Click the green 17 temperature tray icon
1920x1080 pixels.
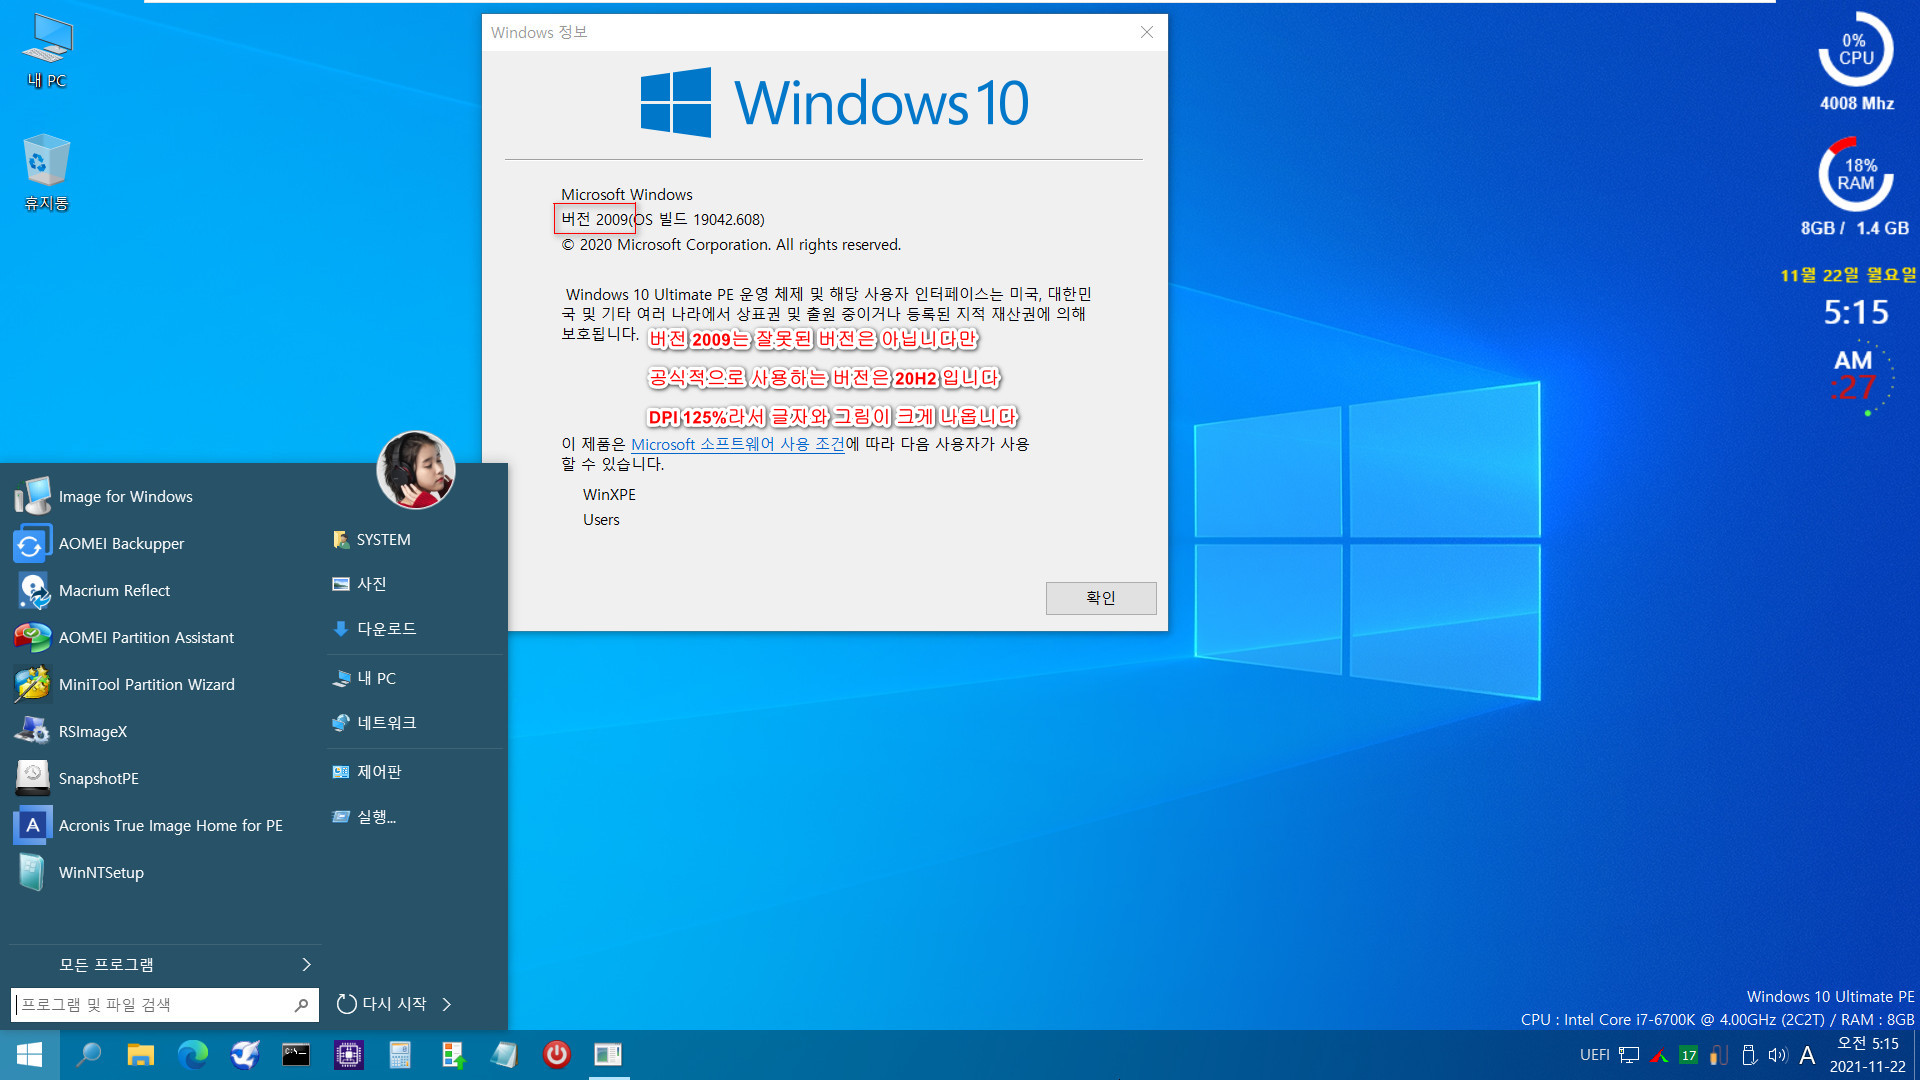pos(1689,1055)
